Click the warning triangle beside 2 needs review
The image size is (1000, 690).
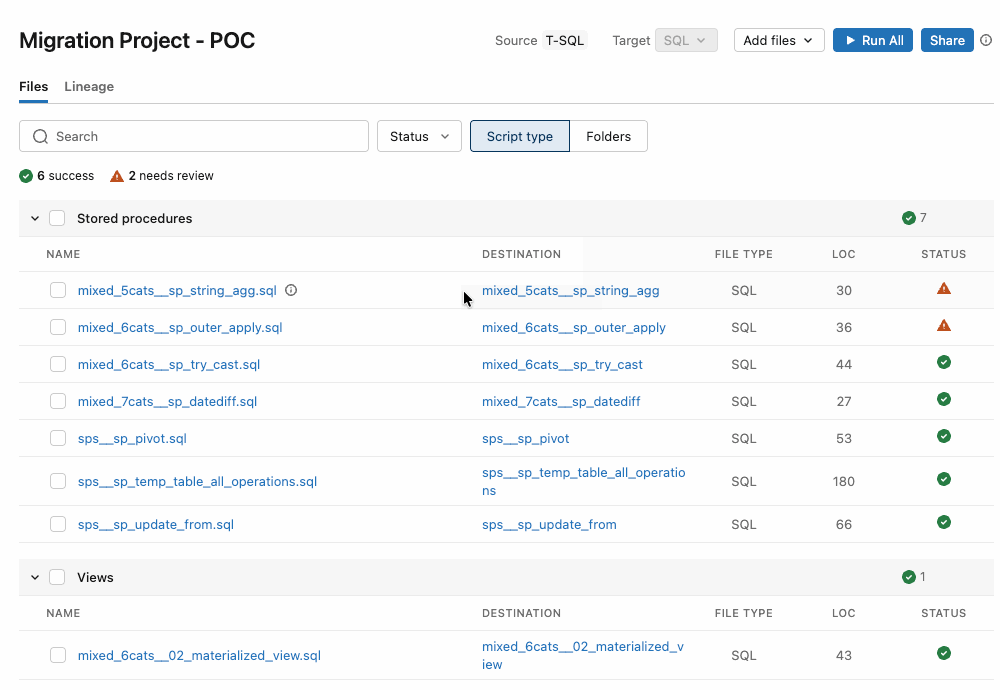coord(117,176)
